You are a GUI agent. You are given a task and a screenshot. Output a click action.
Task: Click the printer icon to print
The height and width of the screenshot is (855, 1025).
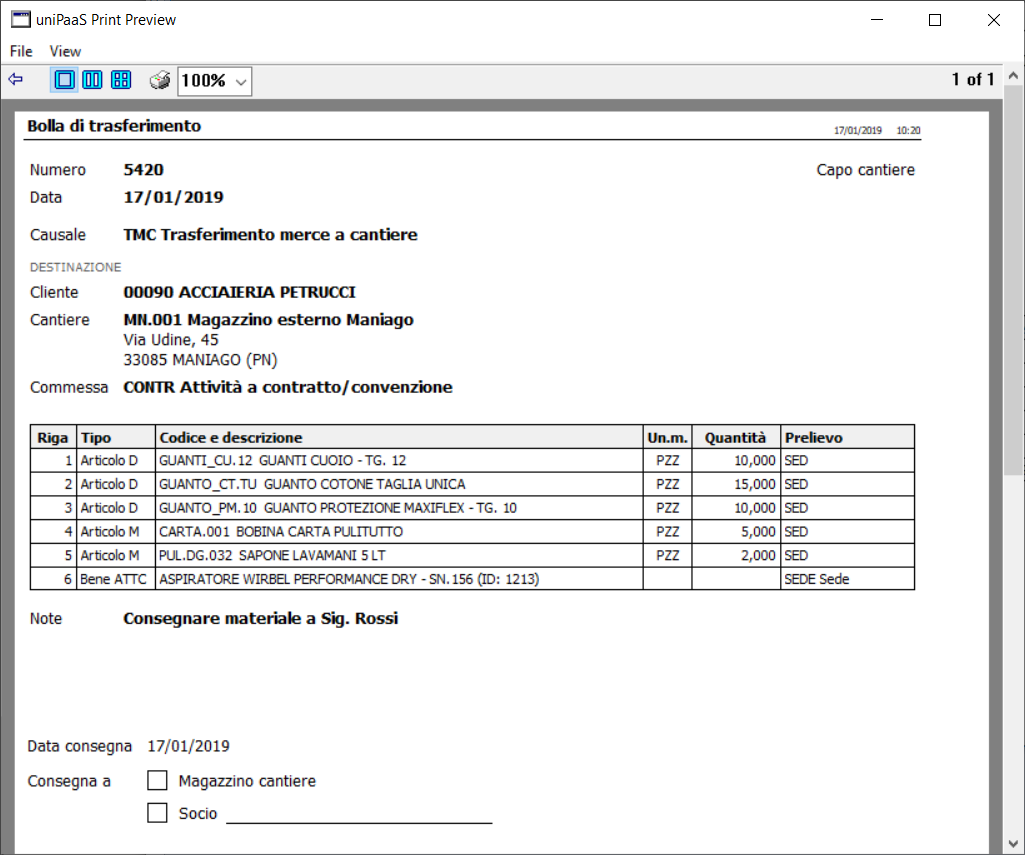[160, 80]
